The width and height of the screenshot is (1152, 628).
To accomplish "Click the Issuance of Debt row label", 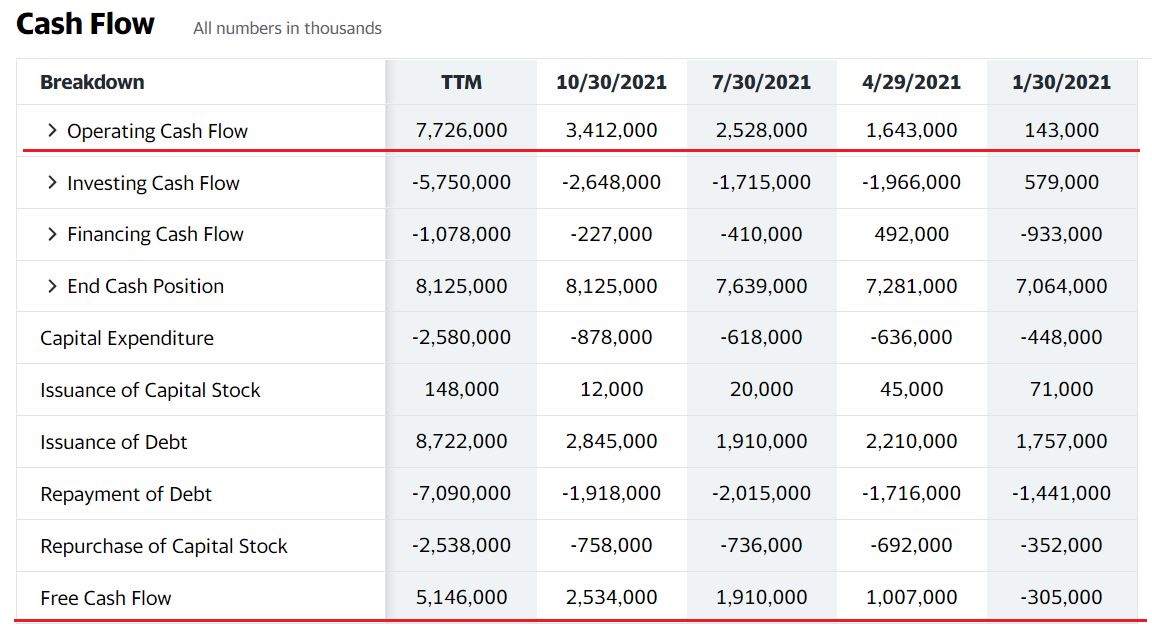I will click(x=113, y=442).
